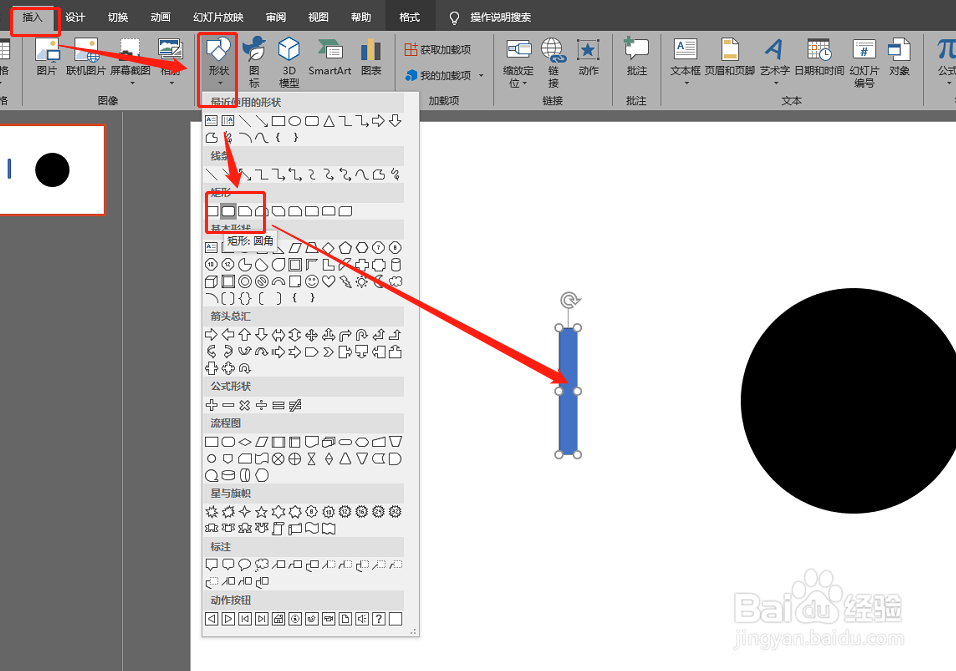Click the 对象 object button
956x671 pixels.
[899, 57]
